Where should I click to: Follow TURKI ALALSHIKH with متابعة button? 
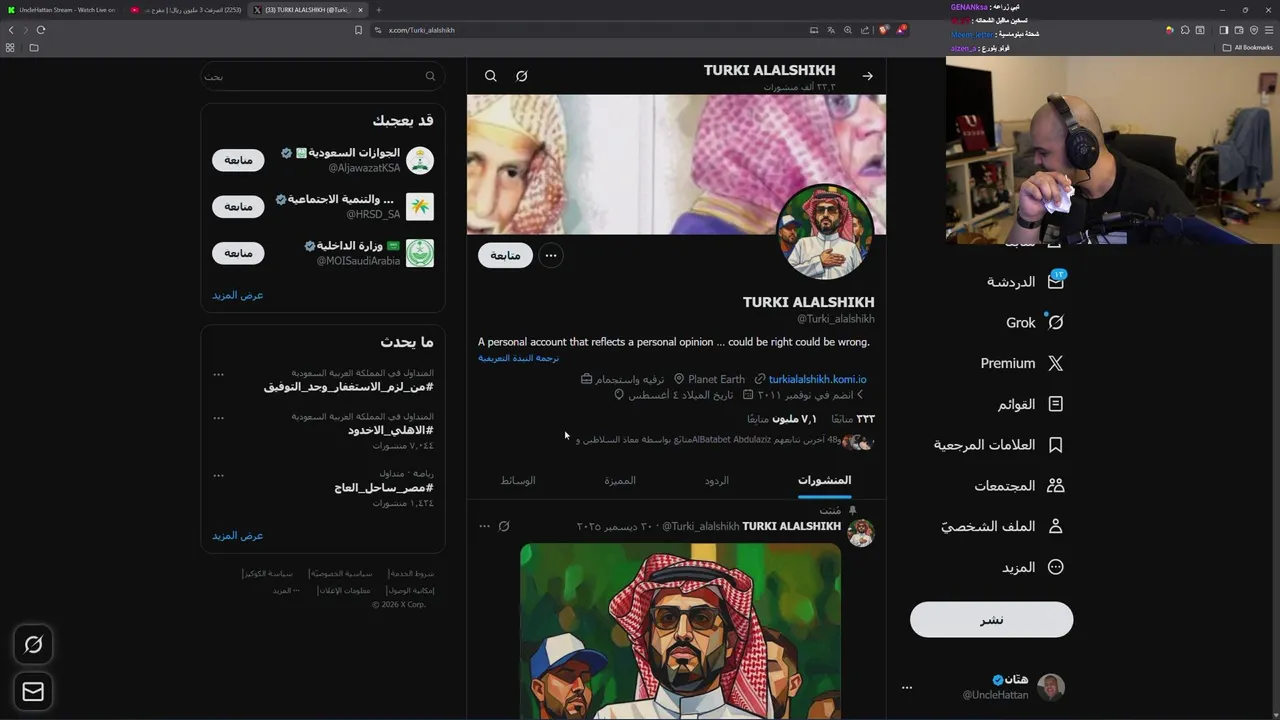(505, 255)
